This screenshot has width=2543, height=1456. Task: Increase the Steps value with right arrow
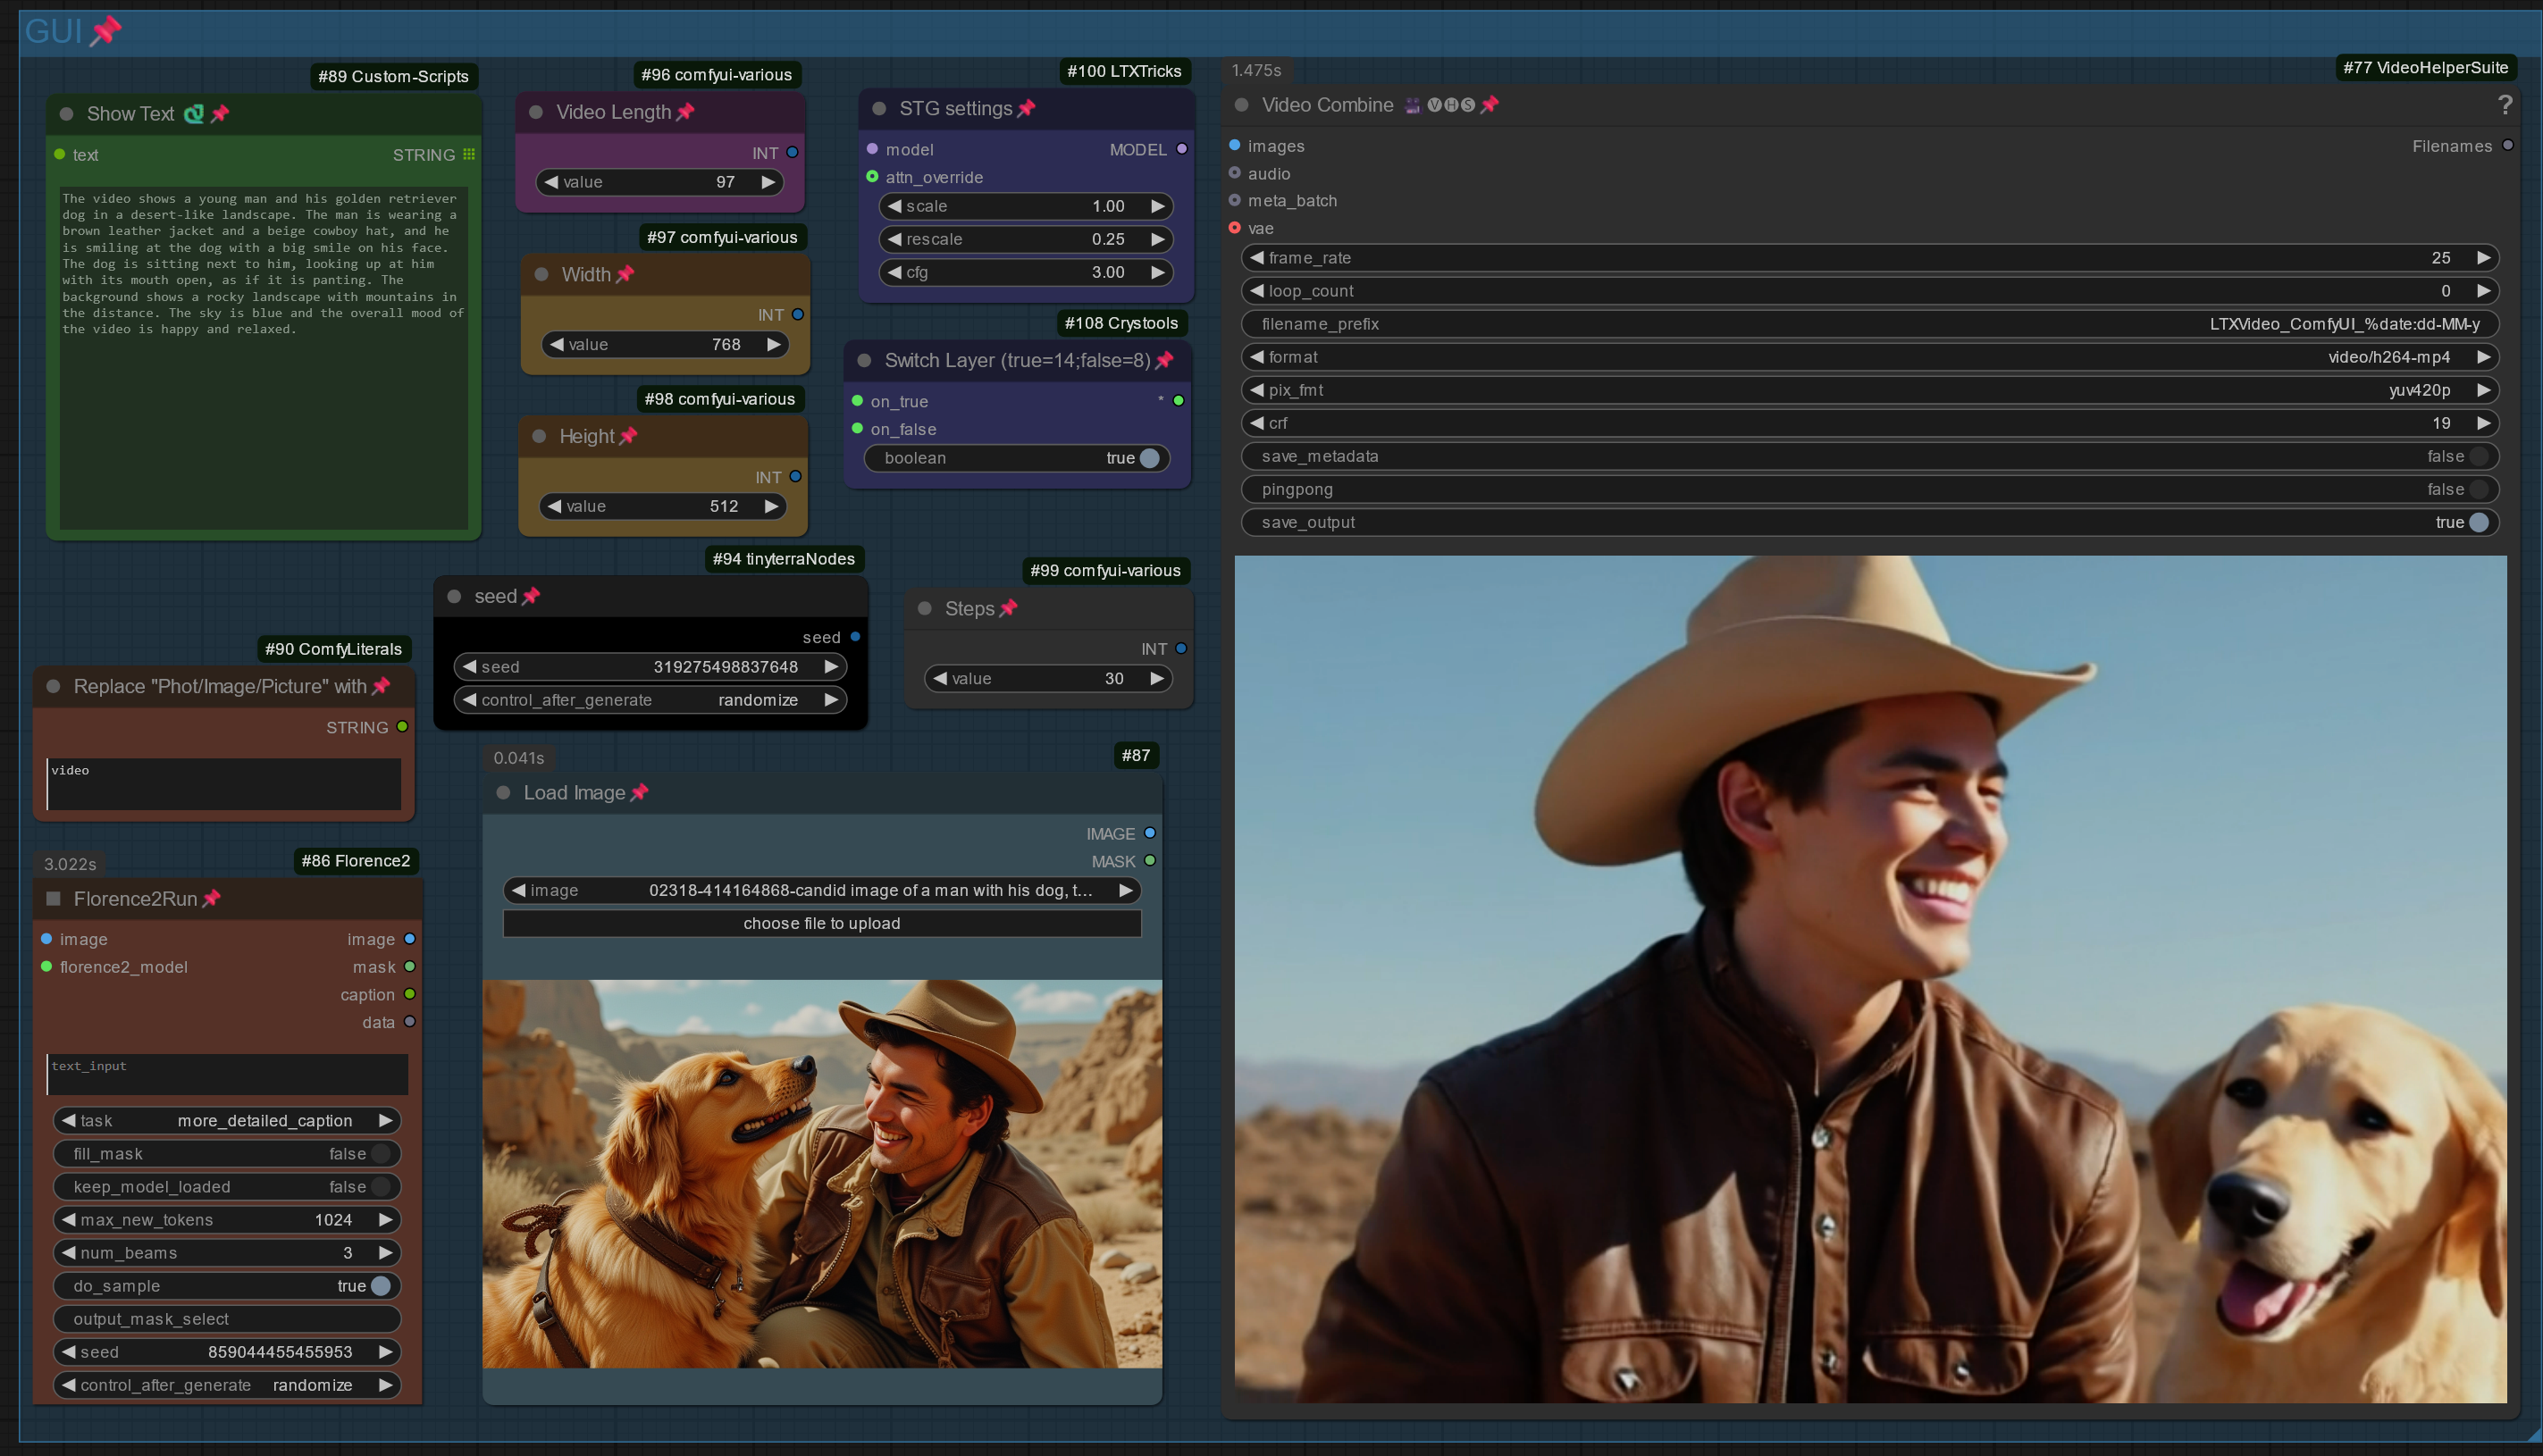[1157, 678]
